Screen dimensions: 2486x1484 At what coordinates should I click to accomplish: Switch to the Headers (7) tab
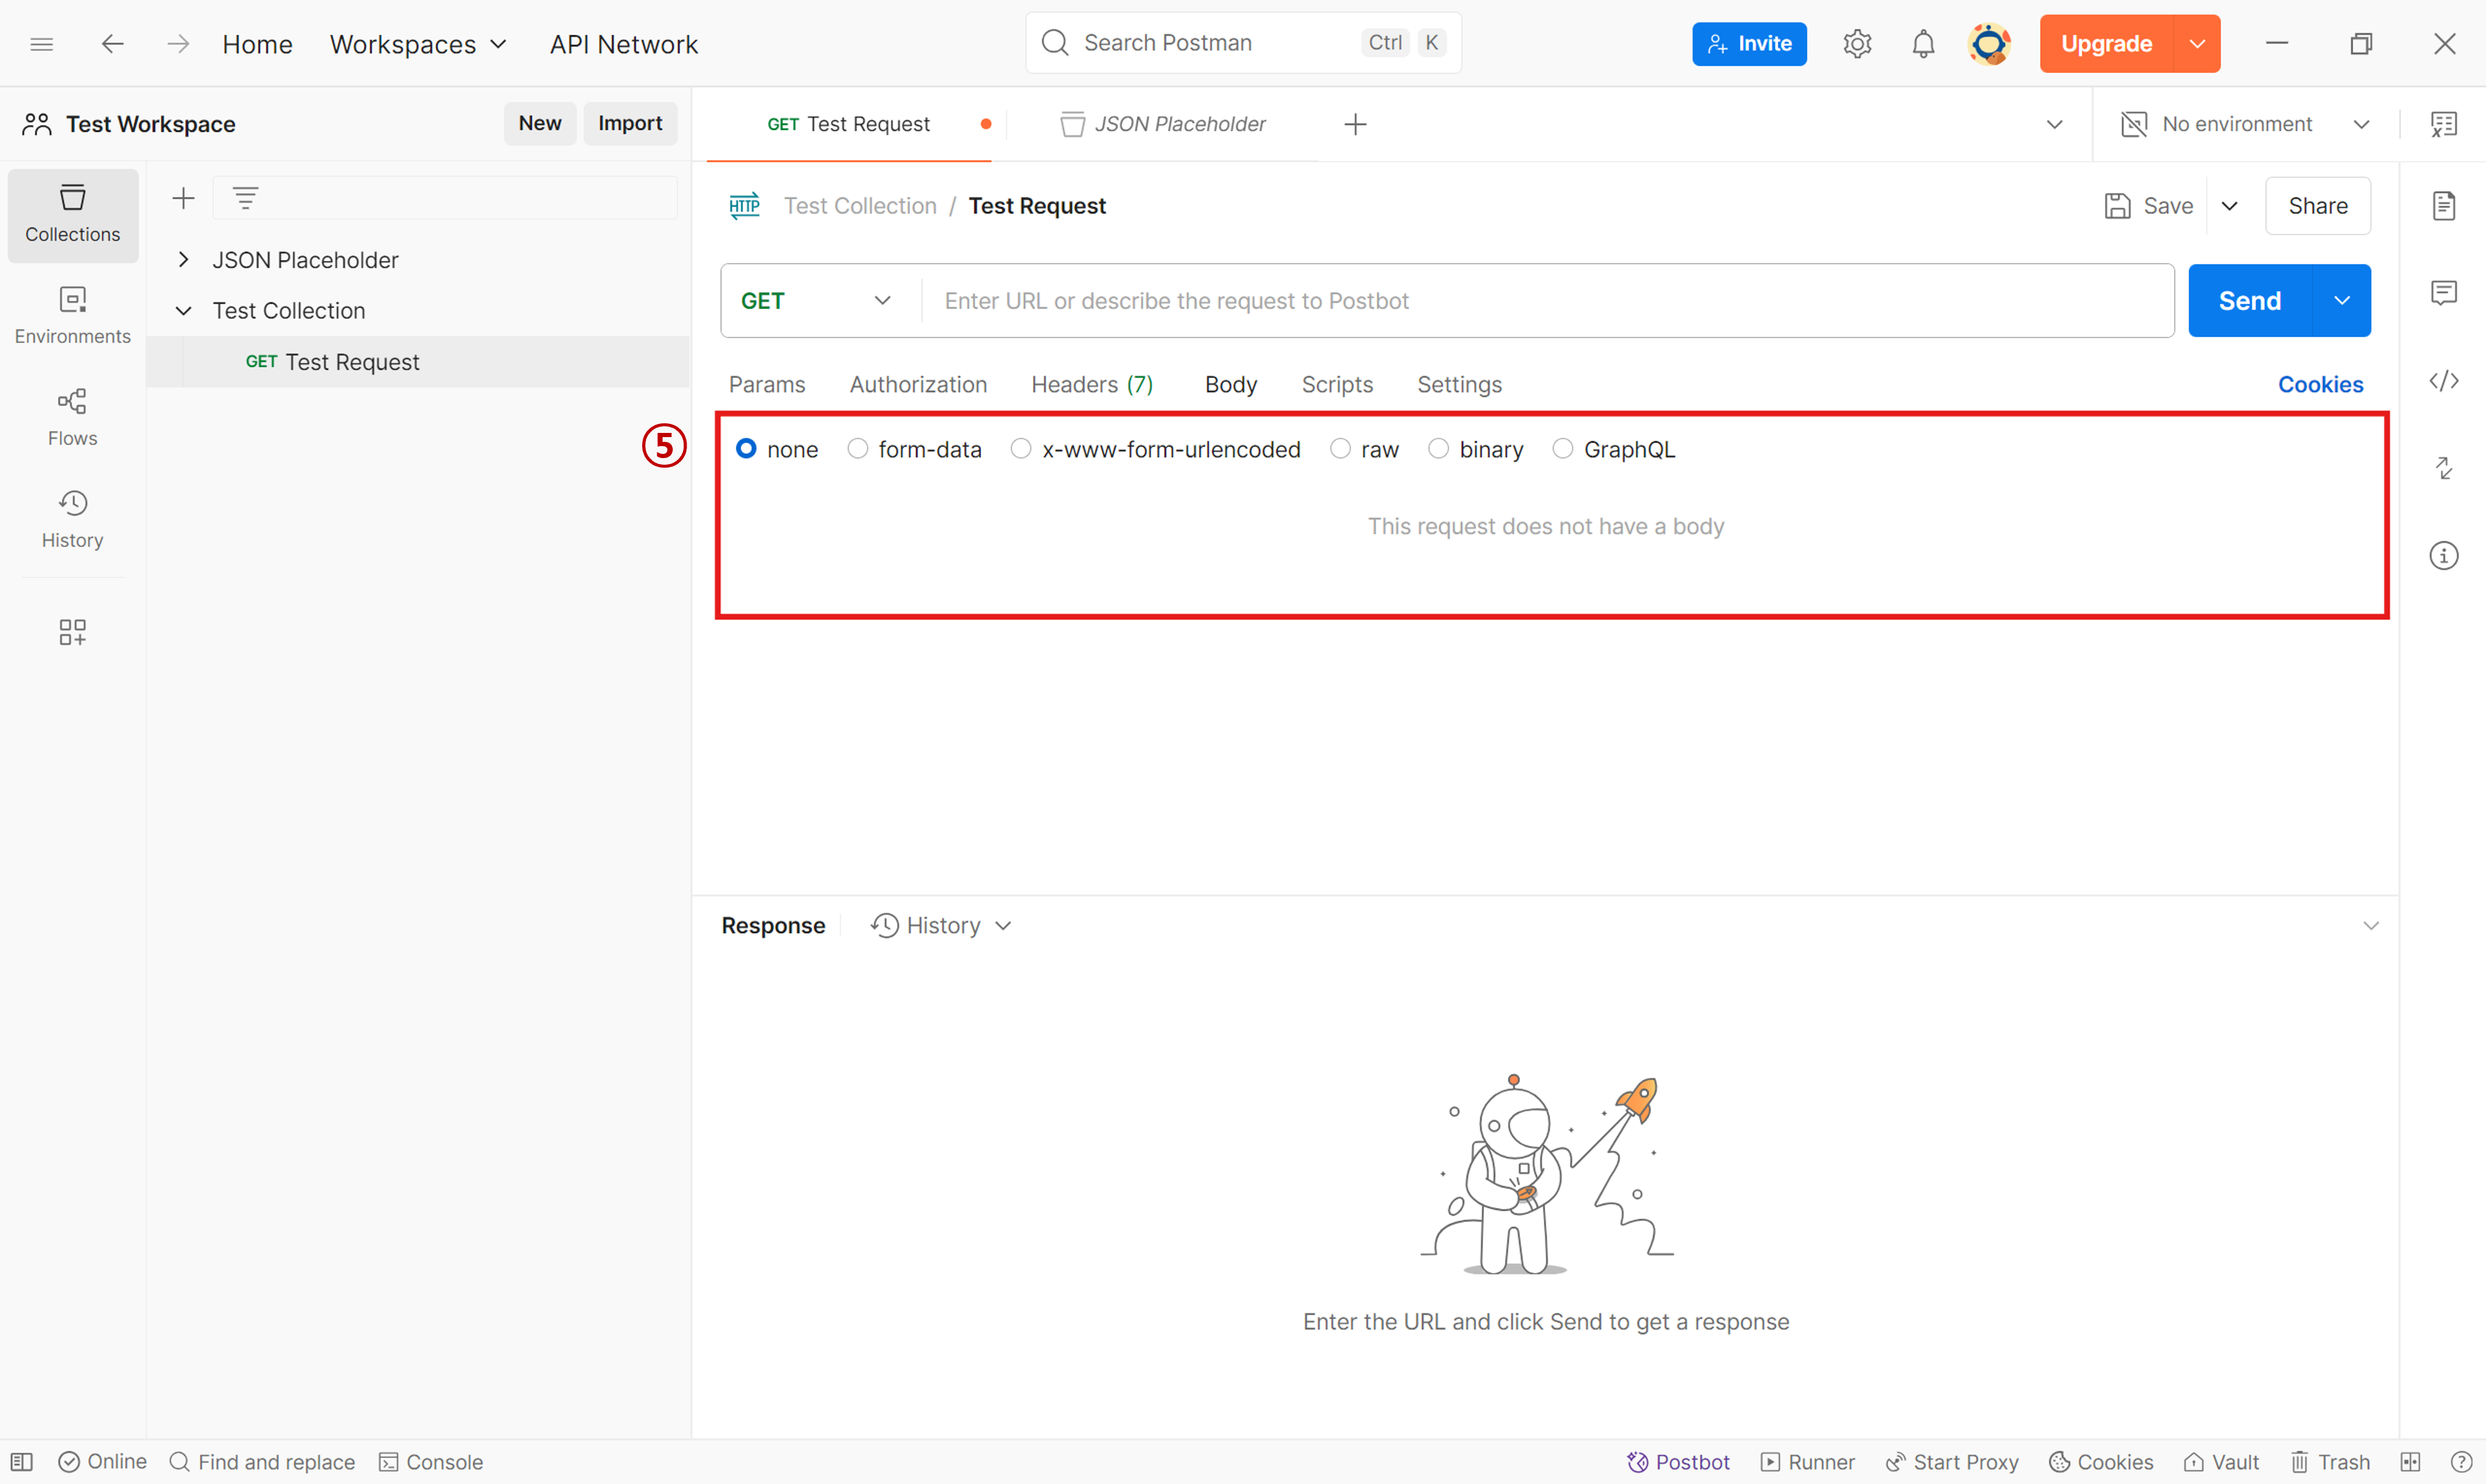click(1092, 385)
